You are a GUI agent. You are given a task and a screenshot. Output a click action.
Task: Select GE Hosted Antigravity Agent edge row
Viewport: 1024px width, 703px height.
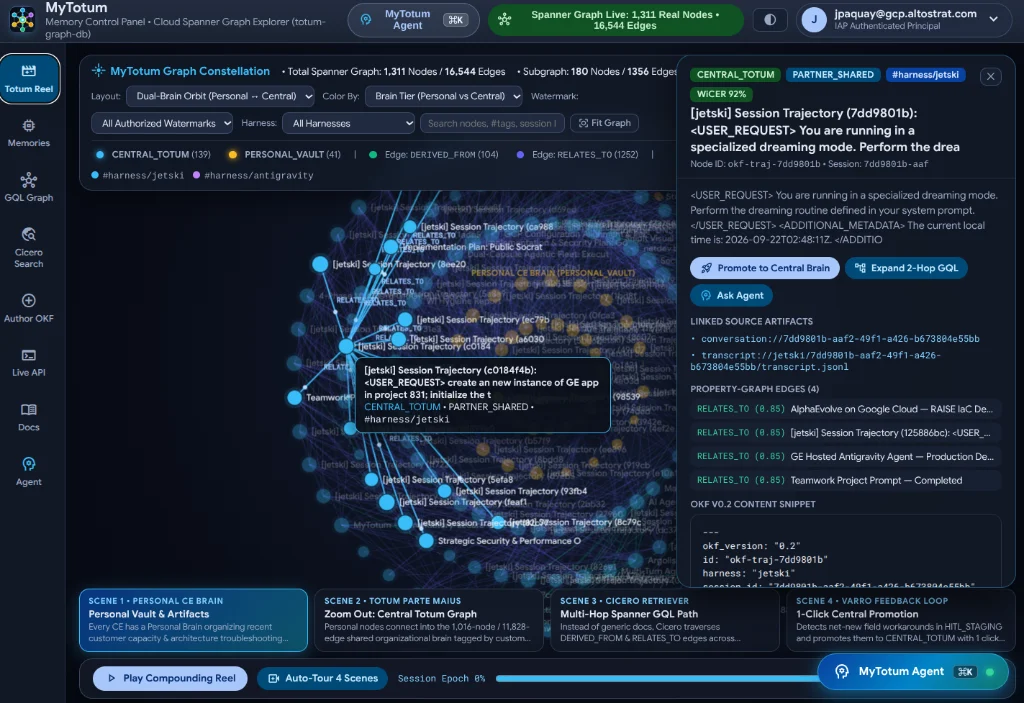(846, 457)
